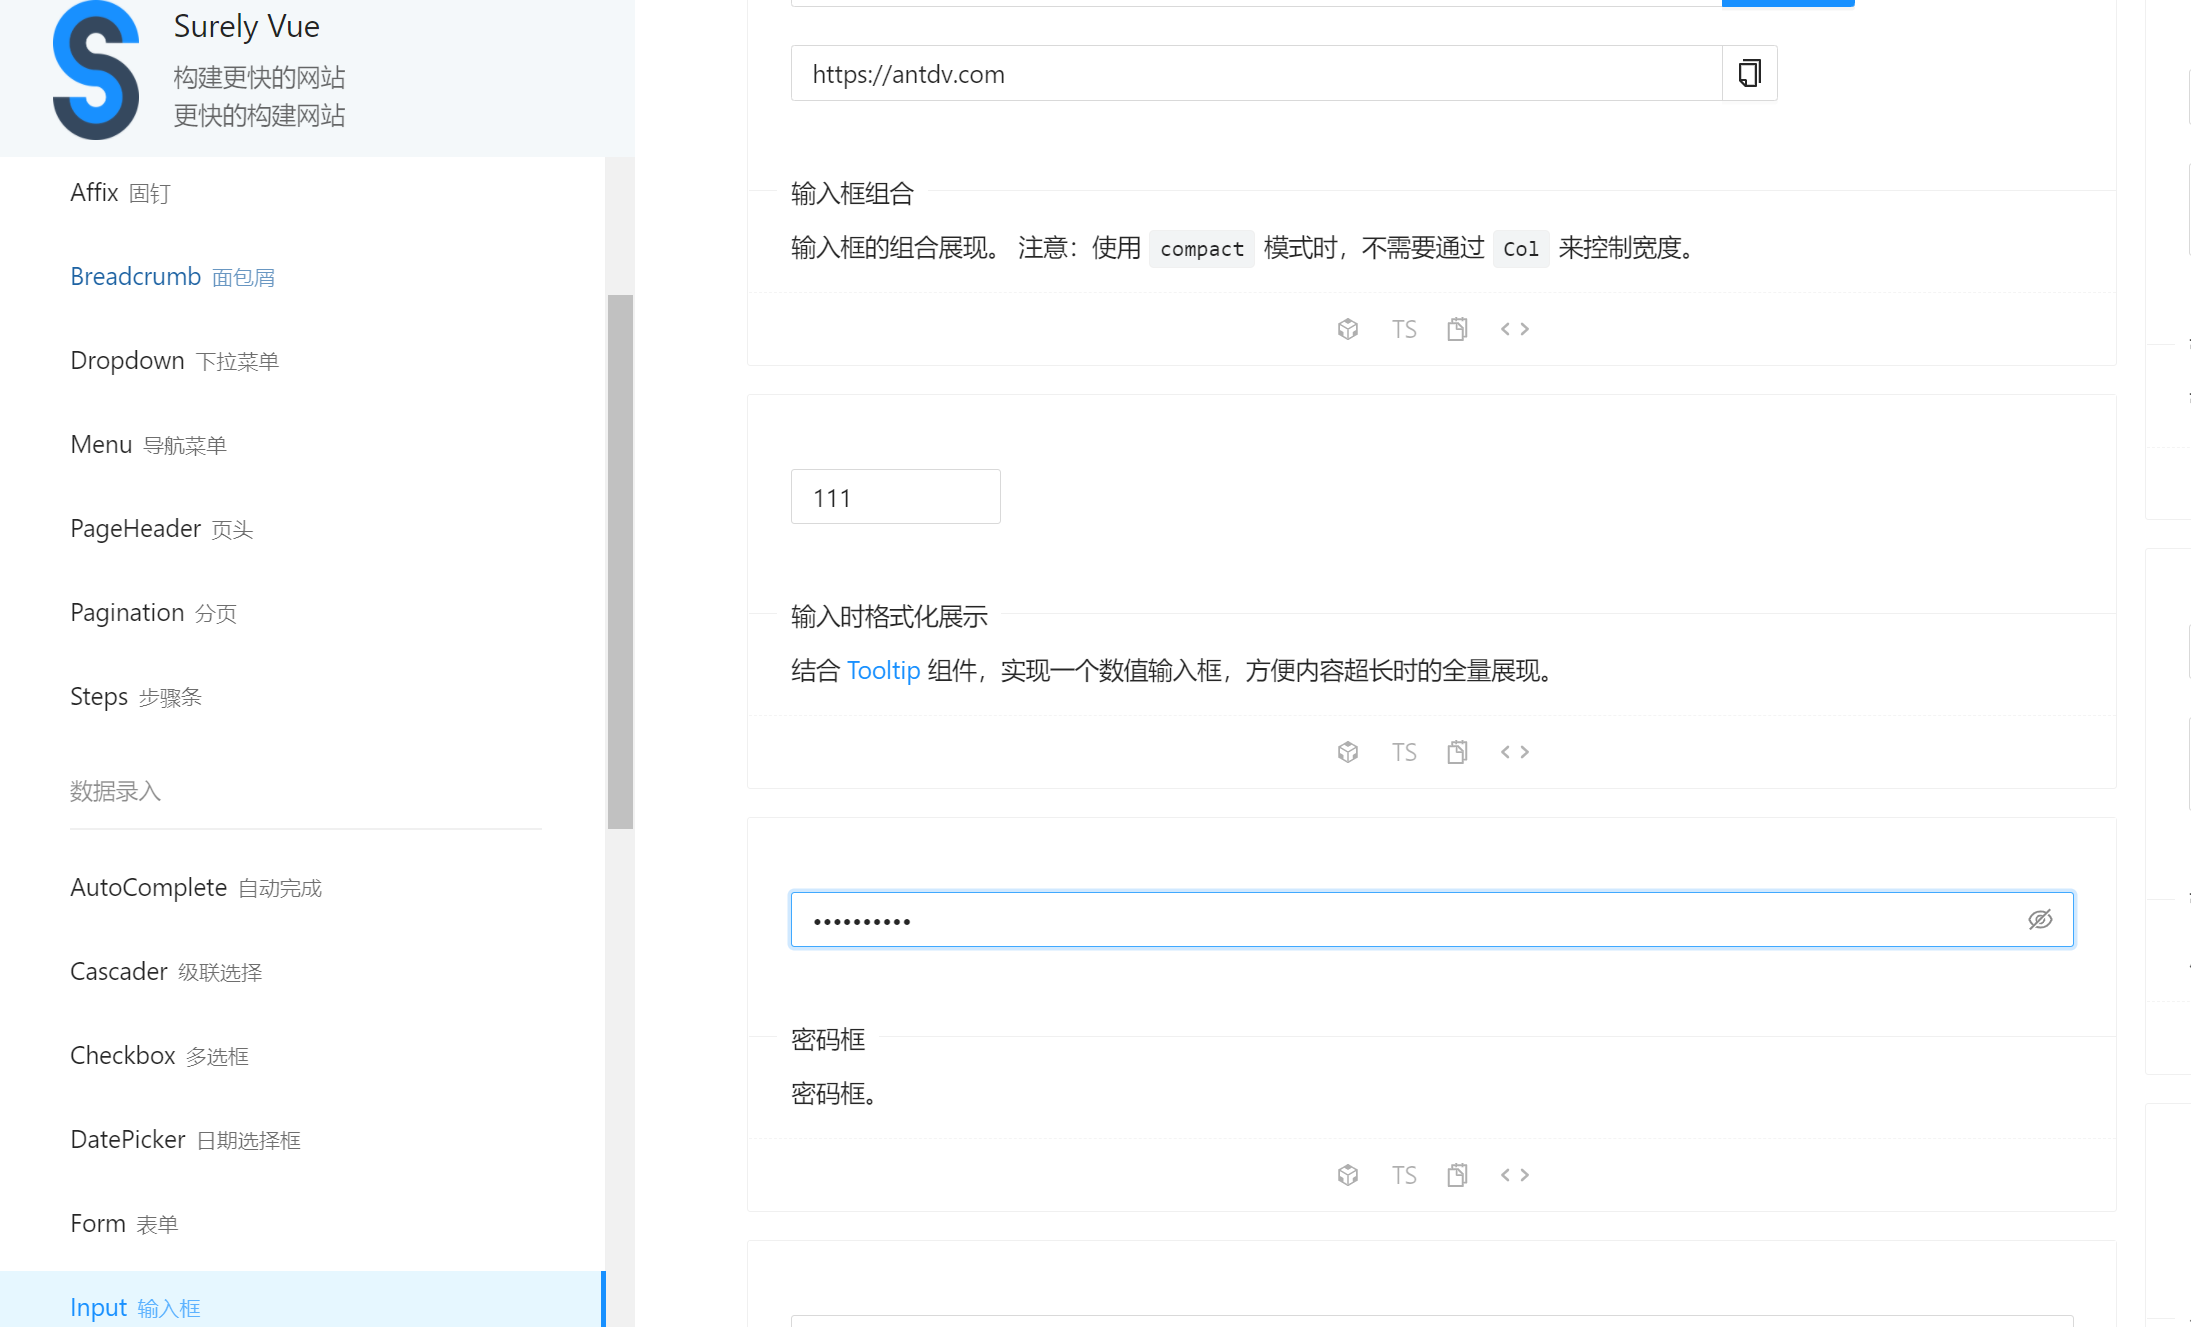Expand source code of 输入框组合 demo
Image resolution: width=2191 pixels, height=1327 pixels.
click(1513, 328)
